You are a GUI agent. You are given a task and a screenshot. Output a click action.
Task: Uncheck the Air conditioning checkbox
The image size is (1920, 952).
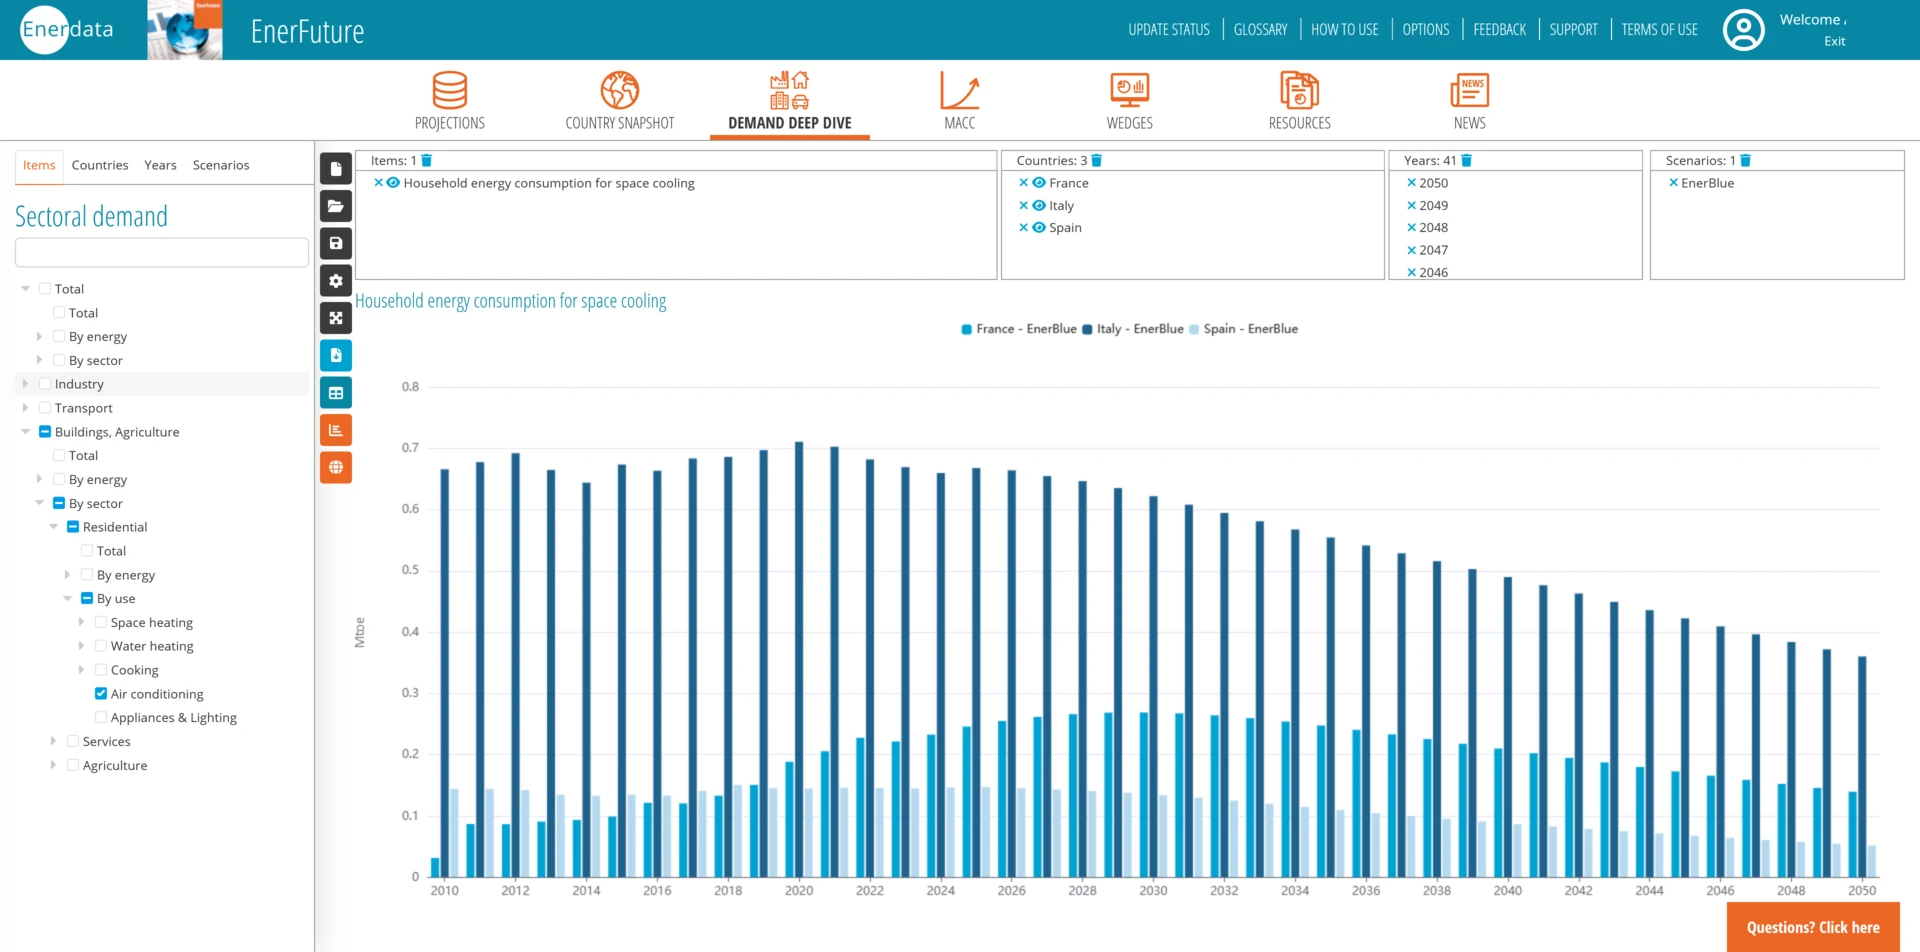101,694
